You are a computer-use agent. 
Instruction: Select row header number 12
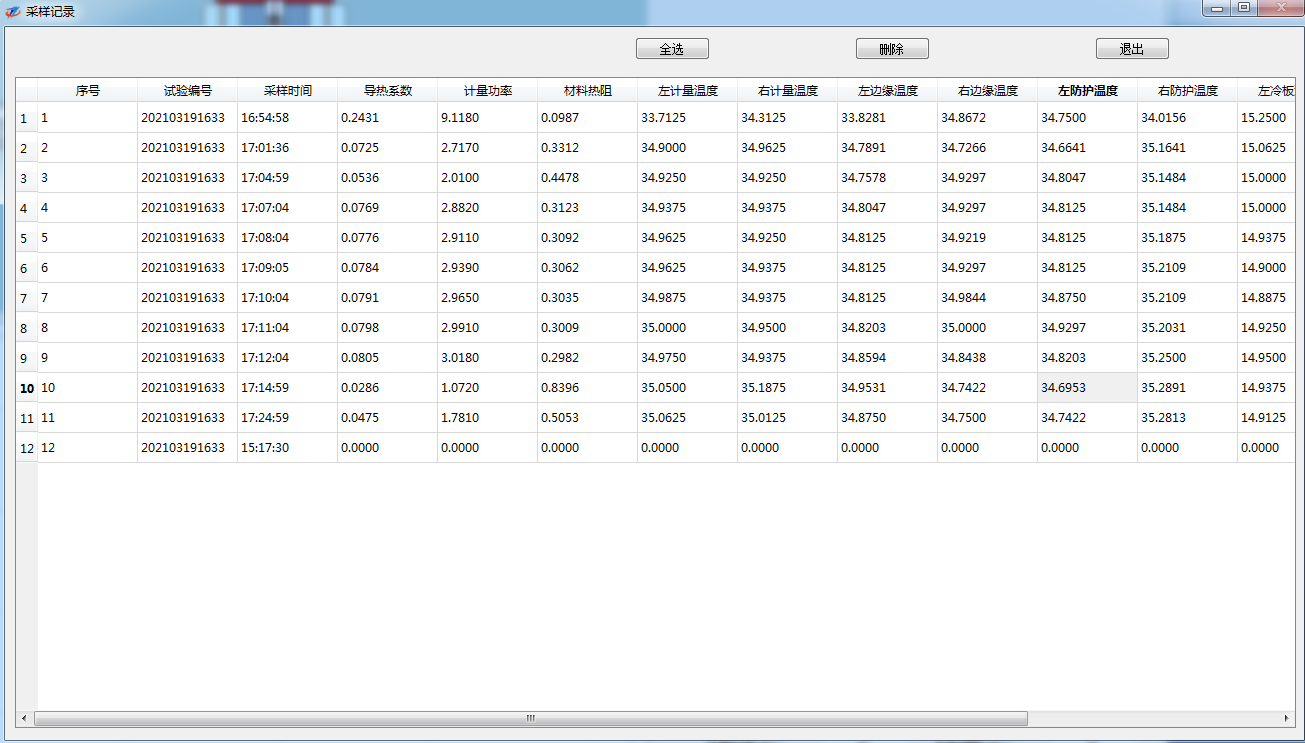[27, 448]
